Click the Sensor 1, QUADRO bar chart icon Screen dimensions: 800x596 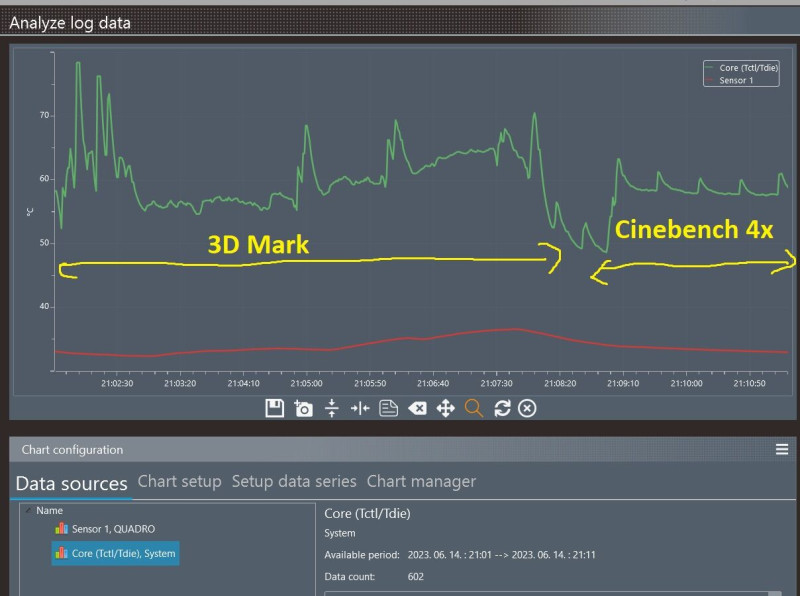coord(61,528)
